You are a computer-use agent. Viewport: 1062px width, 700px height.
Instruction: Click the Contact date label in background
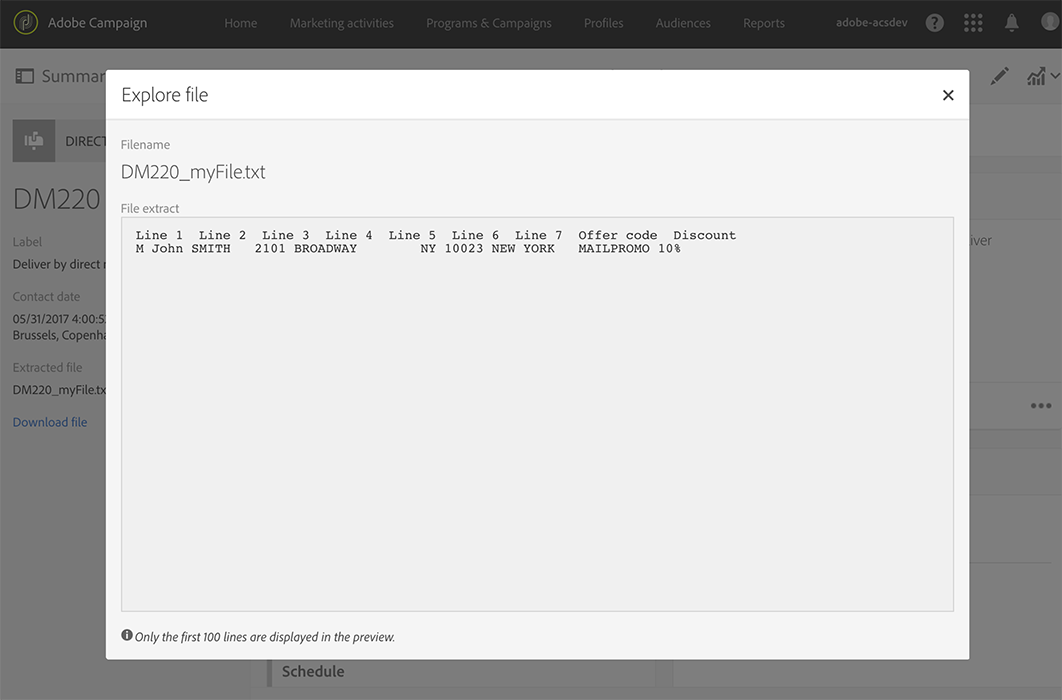(46, 297)
